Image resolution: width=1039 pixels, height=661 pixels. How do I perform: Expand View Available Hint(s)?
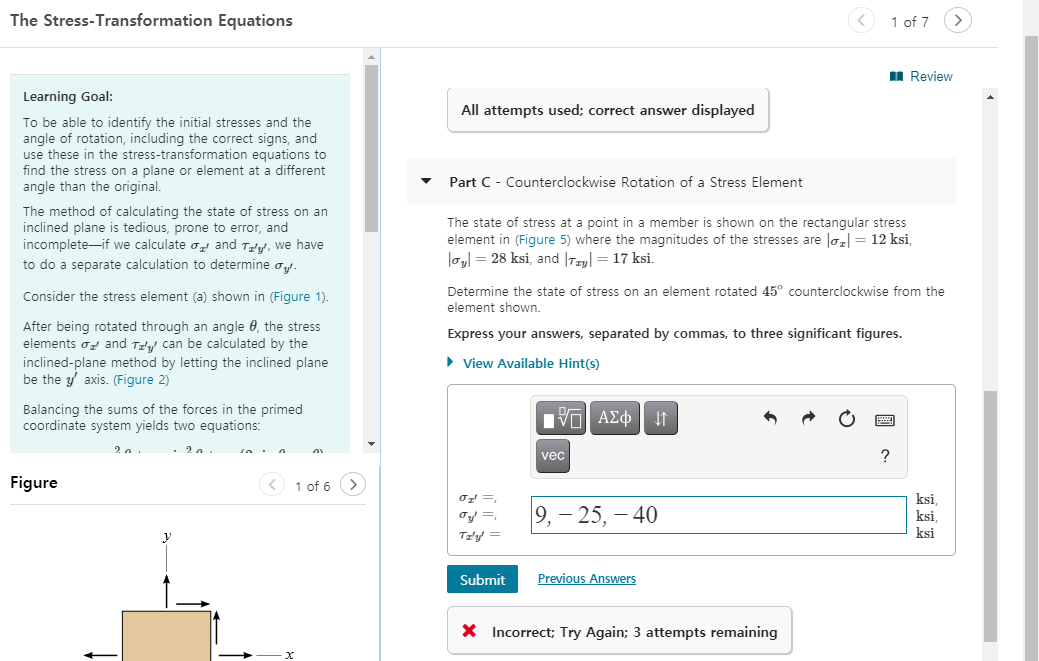pyautogui.click(x=530, y=363)
